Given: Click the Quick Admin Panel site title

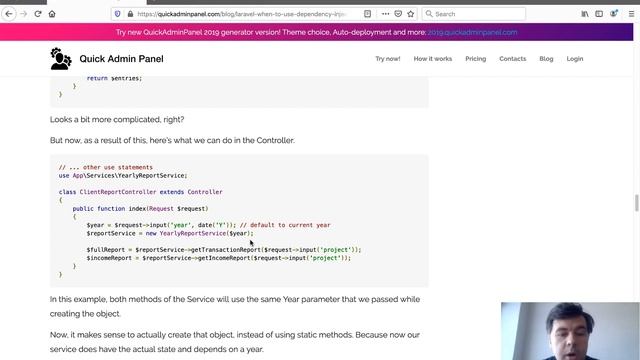Looking at the screenshot, I should [x=121, y=59].
